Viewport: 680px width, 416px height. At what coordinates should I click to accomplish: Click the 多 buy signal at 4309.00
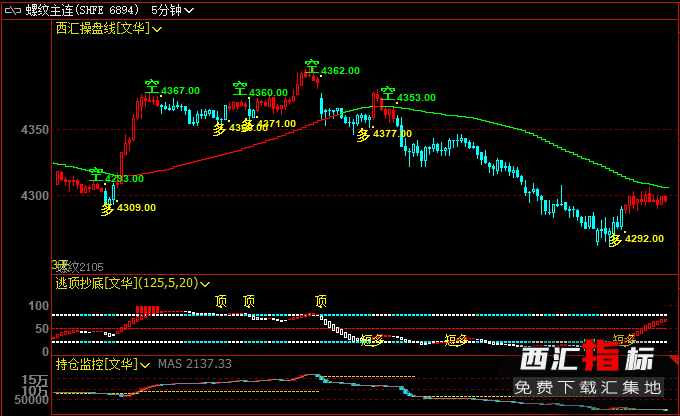pyautogui.click(x=108, y=208)
